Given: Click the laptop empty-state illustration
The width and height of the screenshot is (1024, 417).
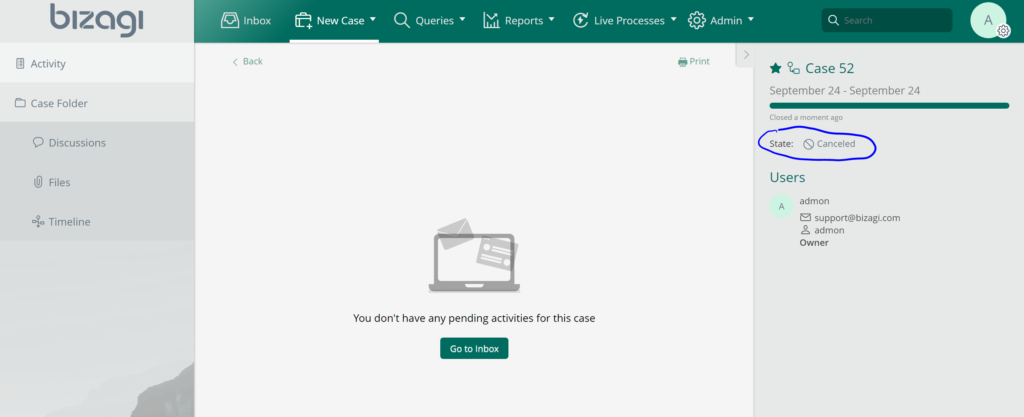Looking at the screenshot, I should [x=474, y=255].
